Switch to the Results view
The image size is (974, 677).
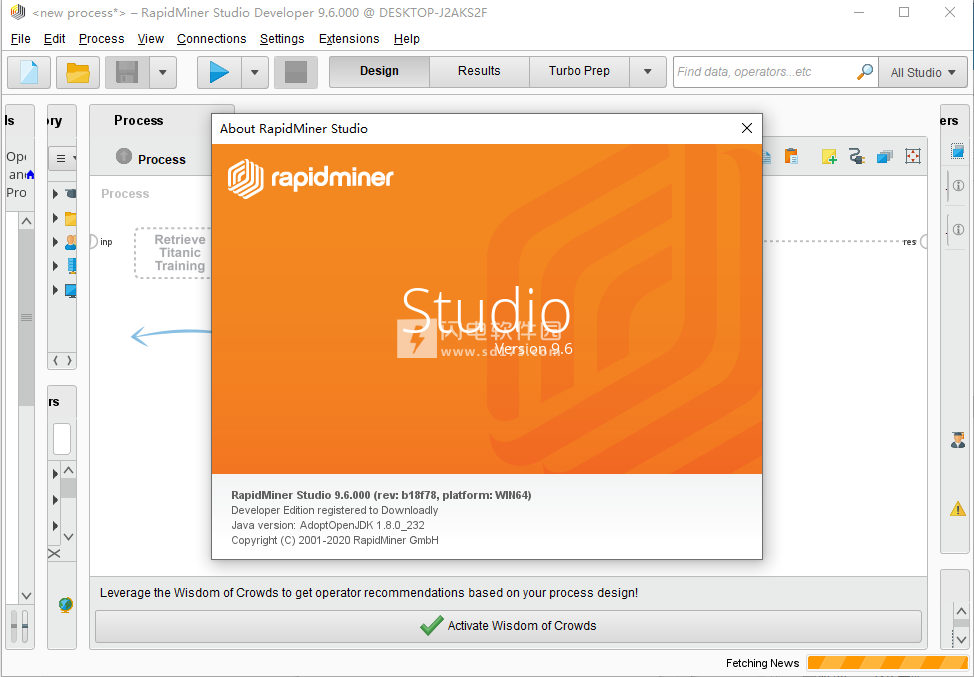[x=479, y=71]
